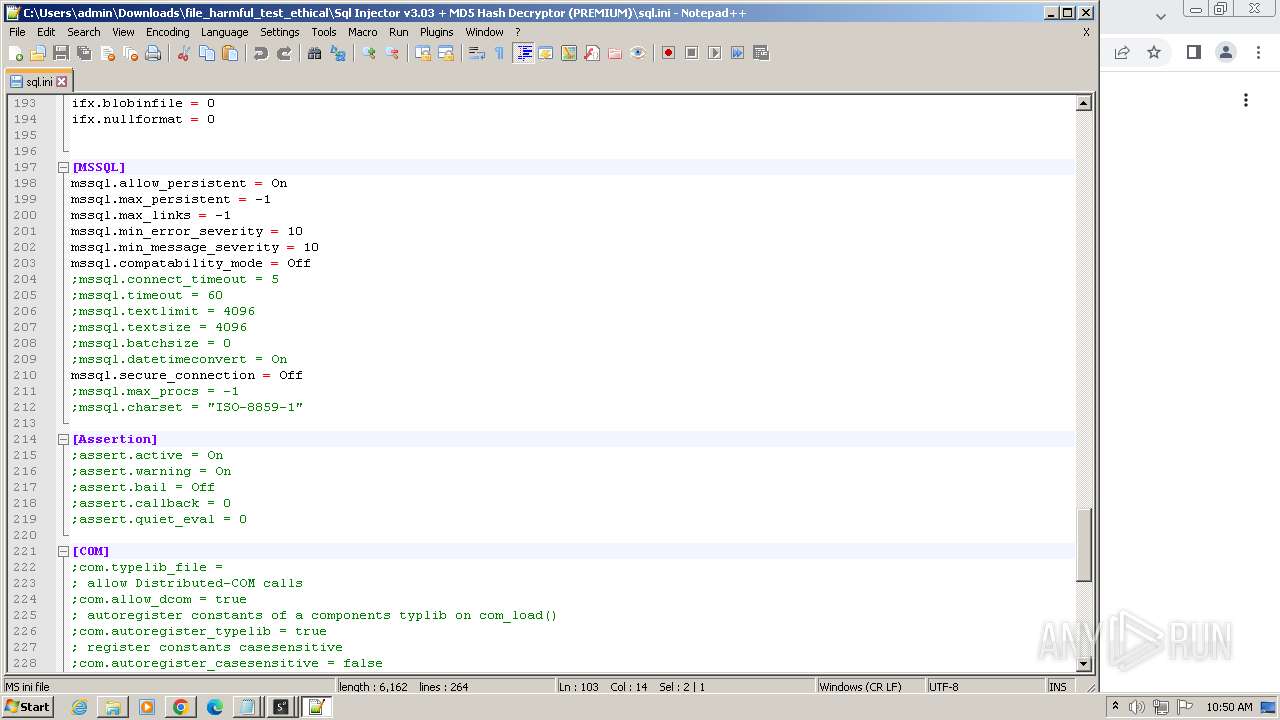Open the Windows Start menu
Screen dimensions: 1280x720
[28, 707]
